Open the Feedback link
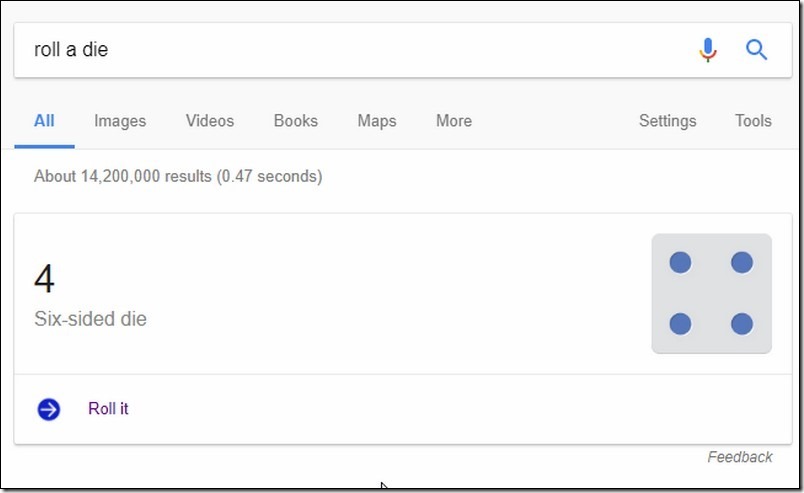804x493 pixels. 740,457
